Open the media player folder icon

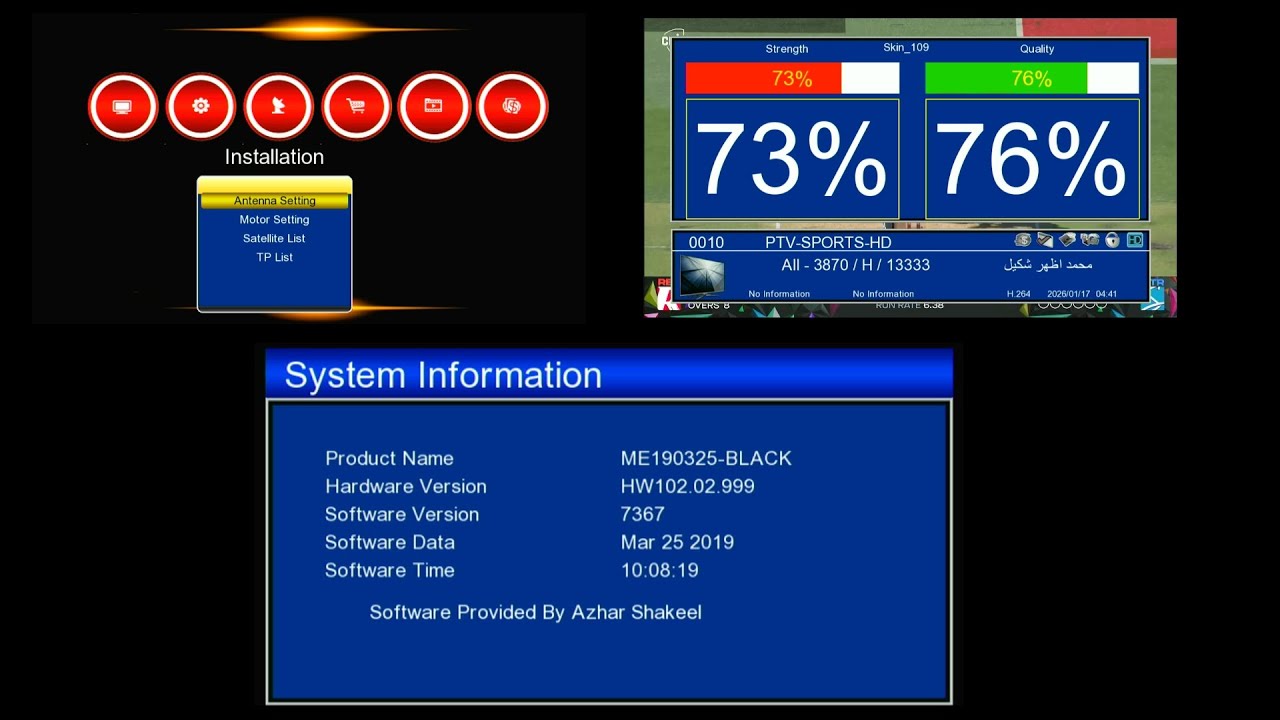[x=433, y=106]
